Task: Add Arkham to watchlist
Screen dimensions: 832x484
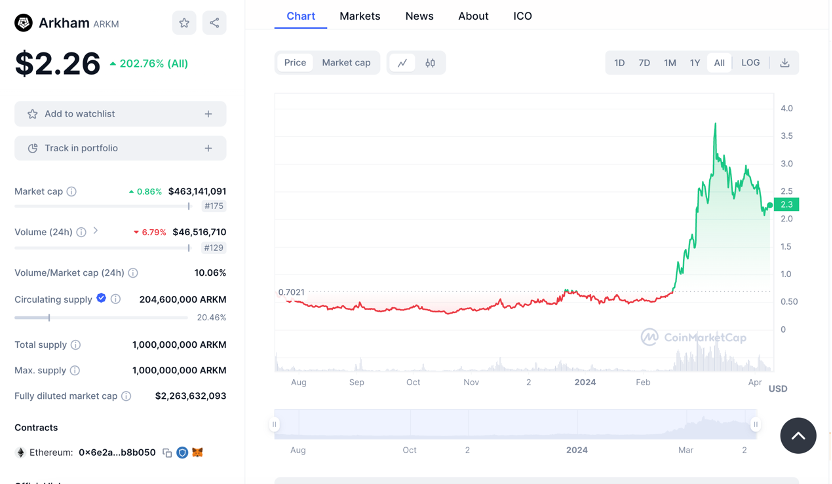Action: [120, 114]
